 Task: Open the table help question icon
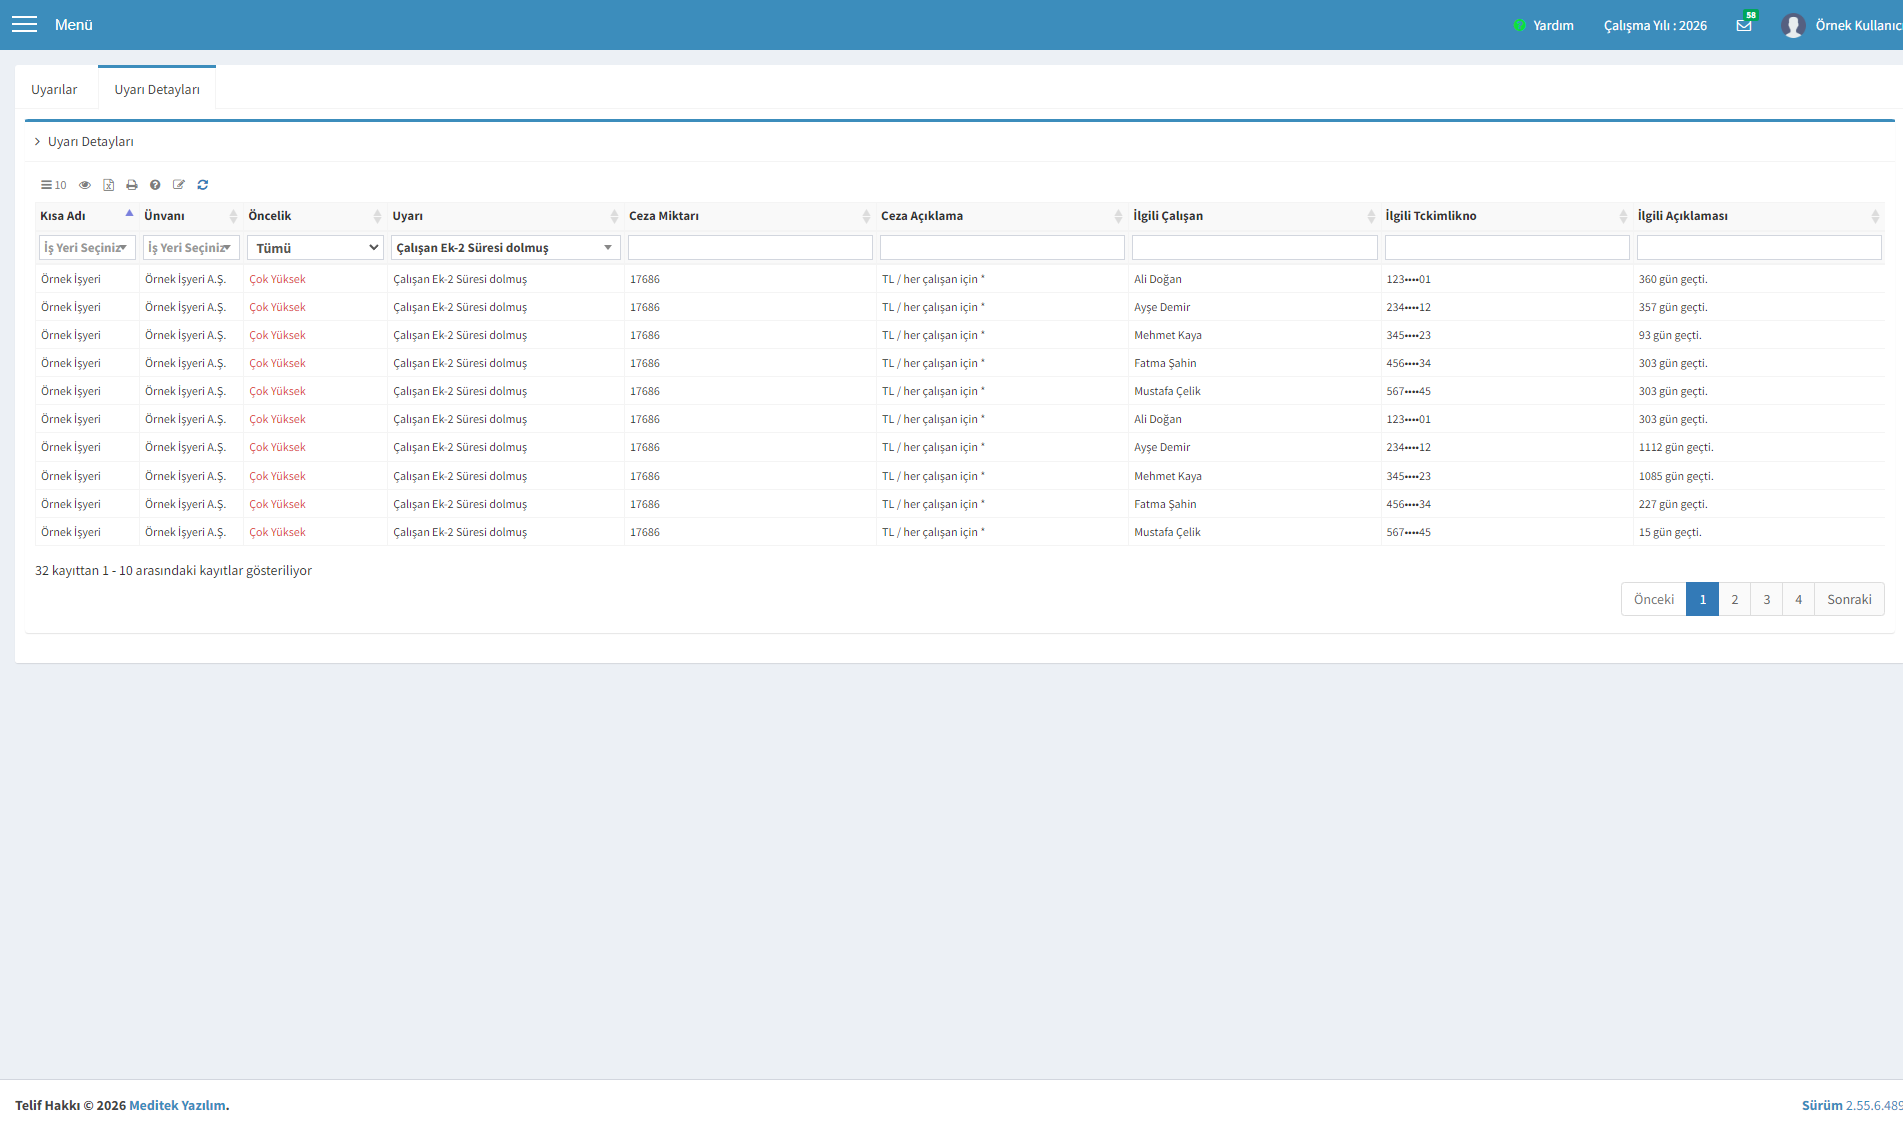tap(155, 185)
